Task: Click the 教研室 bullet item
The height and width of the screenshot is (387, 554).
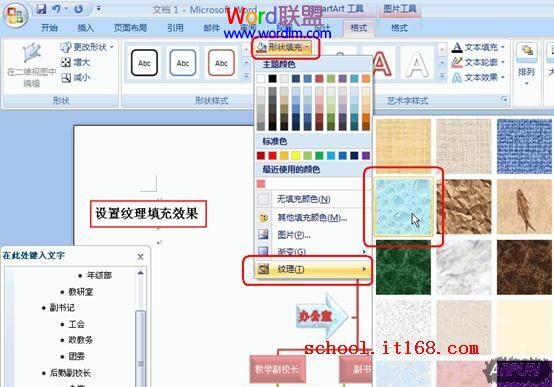Action: click(81, 292)
